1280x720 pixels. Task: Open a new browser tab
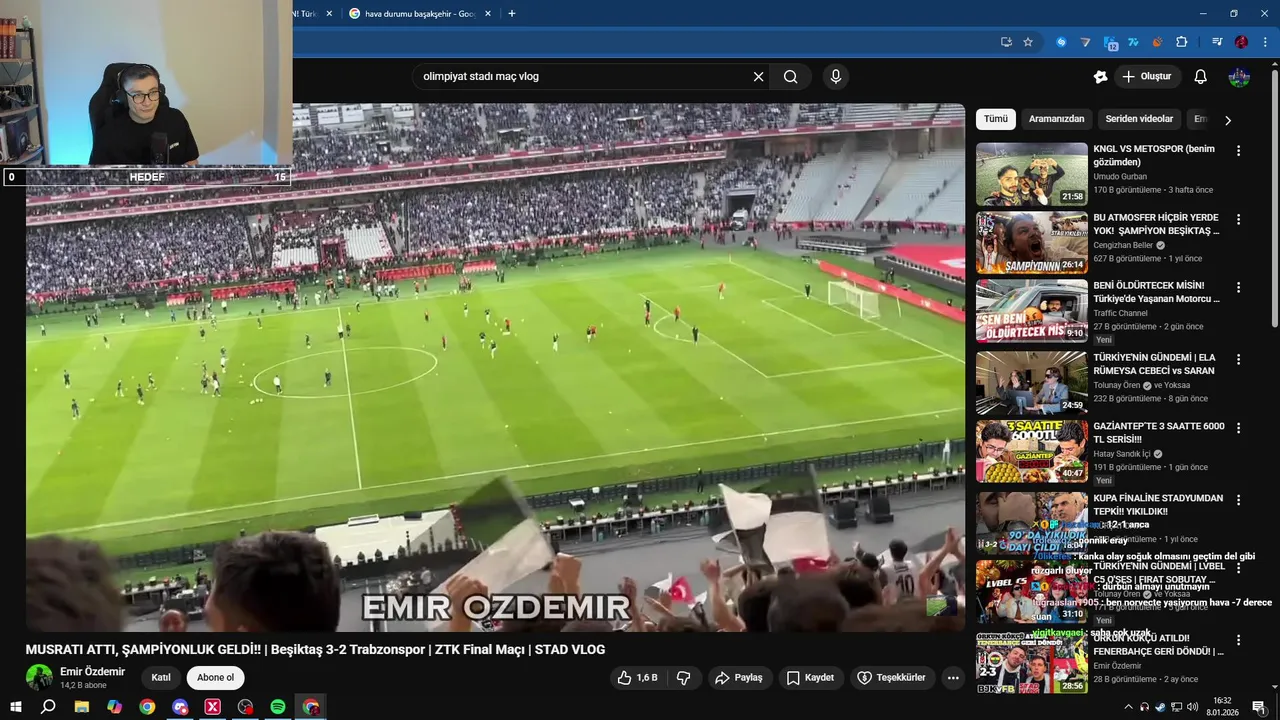[x=512, y=13]
